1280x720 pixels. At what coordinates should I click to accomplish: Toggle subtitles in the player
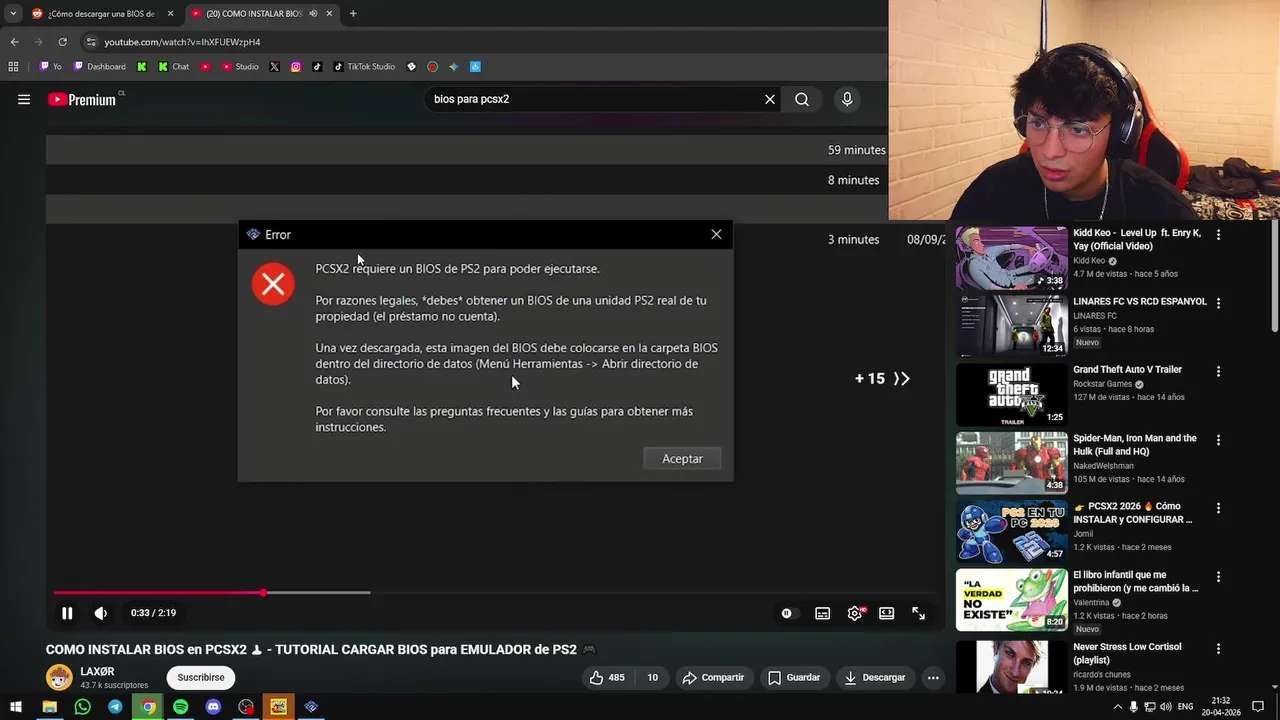click(x=822, y=613)
